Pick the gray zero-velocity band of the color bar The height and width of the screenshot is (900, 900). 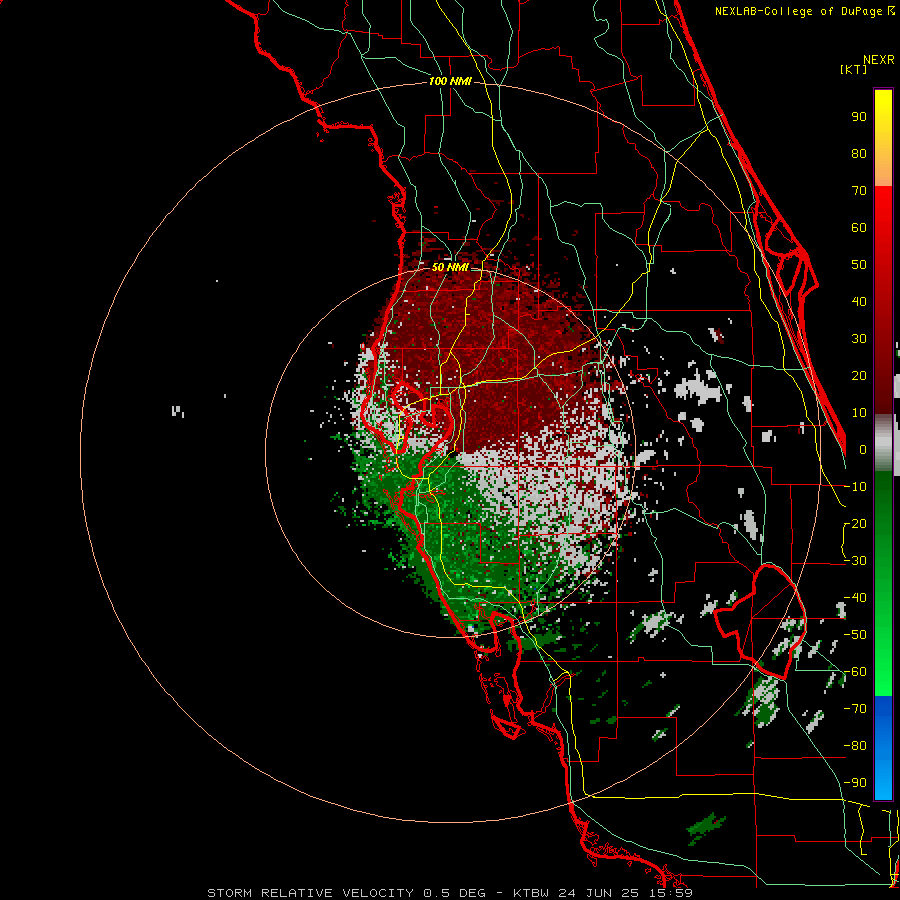click(x=883, y=443)
